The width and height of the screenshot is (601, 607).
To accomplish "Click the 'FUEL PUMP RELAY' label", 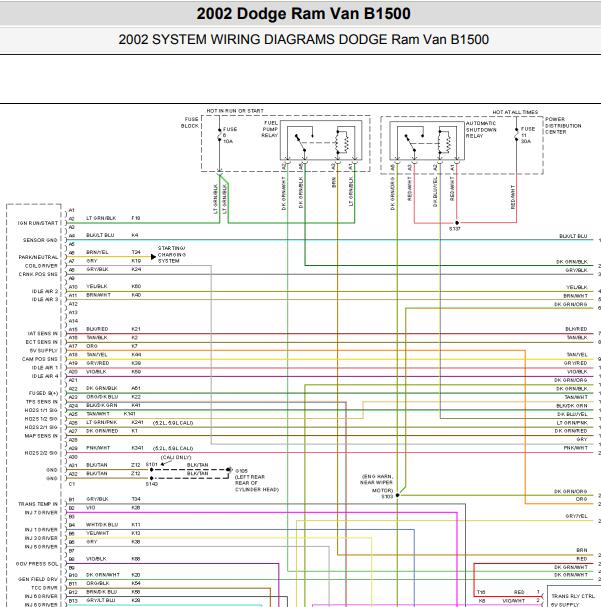I will [270, 129].
